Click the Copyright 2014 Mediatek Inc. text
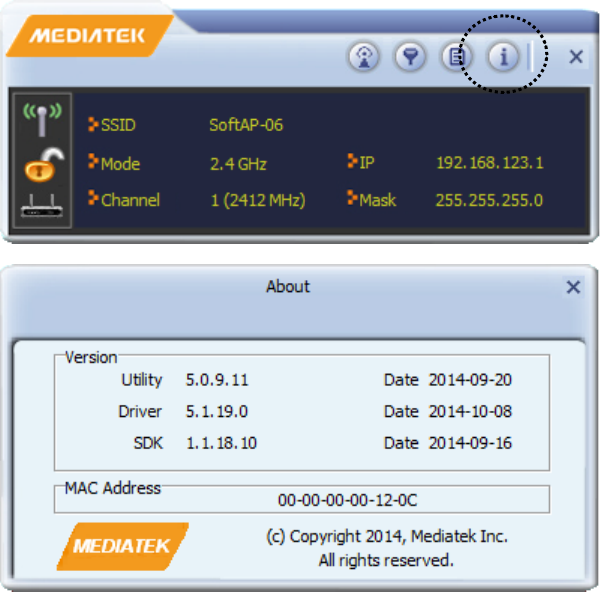This screenshot has height=592, width=601. tap(387, 536)
